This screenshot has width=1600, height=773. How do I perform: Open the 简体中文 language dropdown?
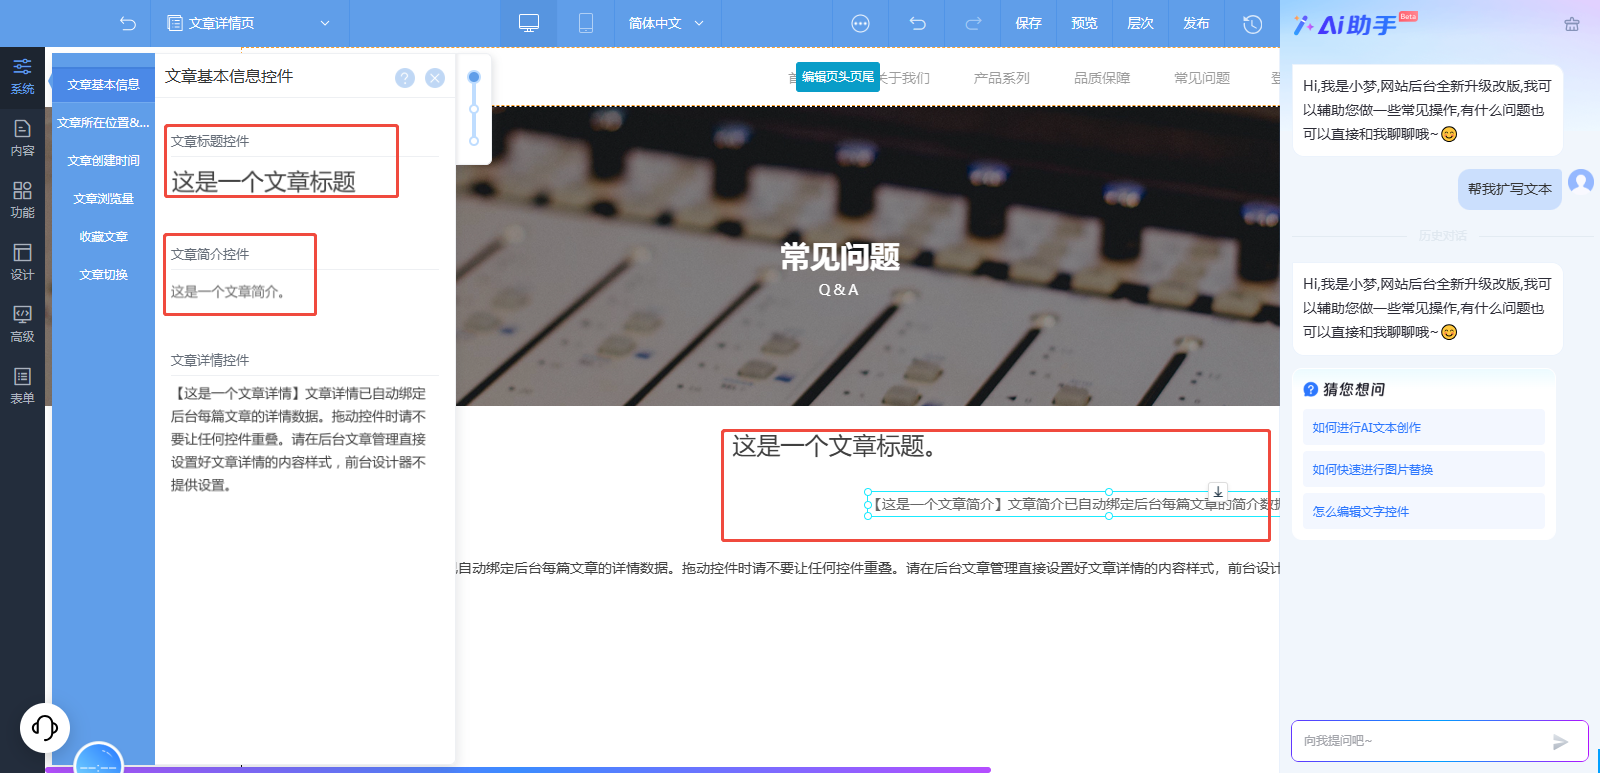[x=666, y=23]
